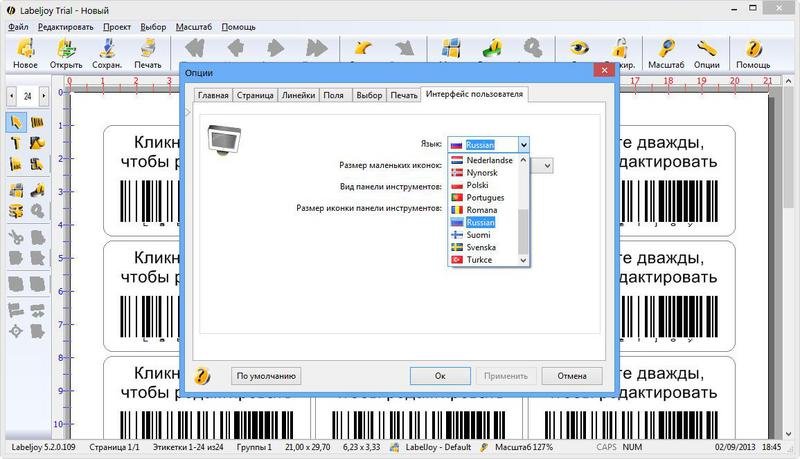Decrease label count with left stepper arrow
Viewport: 800px width, 459px height.
pos(12,95)
